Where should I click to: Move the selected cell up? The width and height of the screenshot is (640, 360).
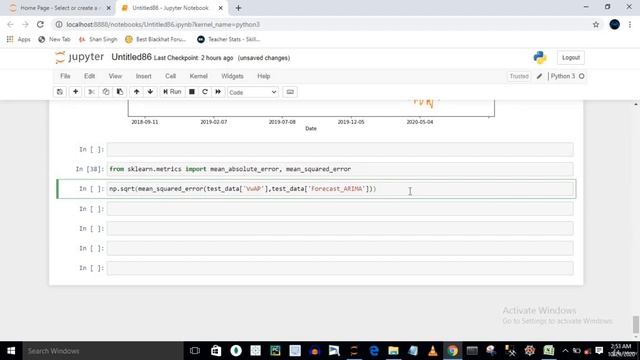tap(136, 92)
